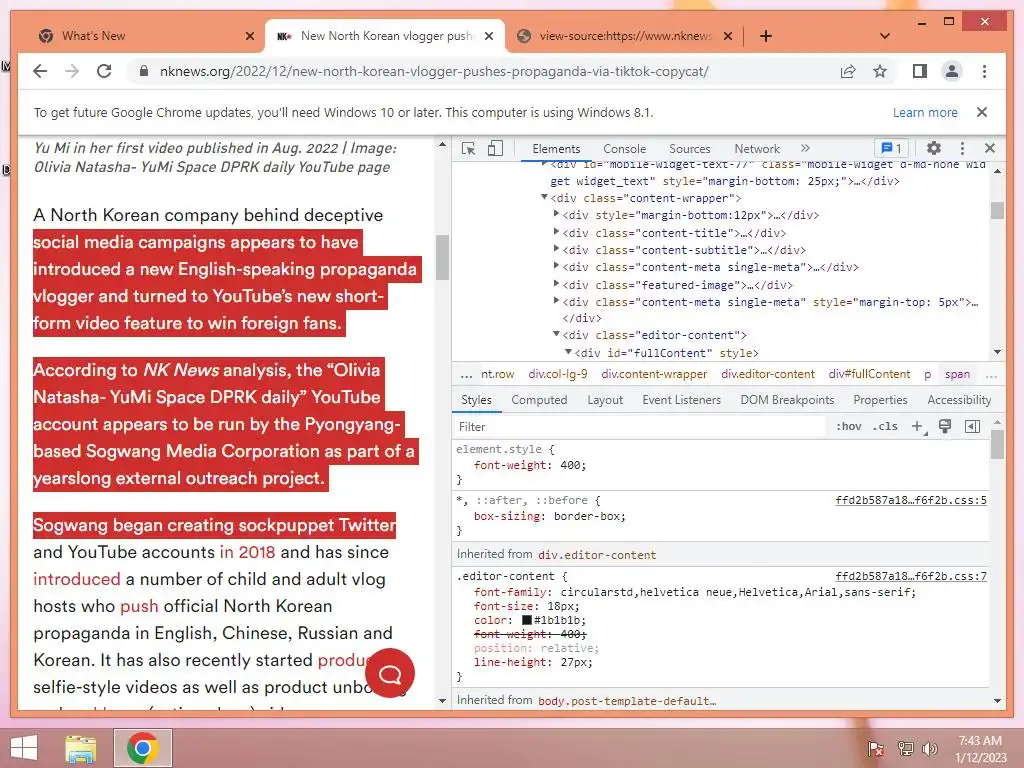1024x768 pixels.
Task: Show more DevTools tabs
Action: pos(805,149)
